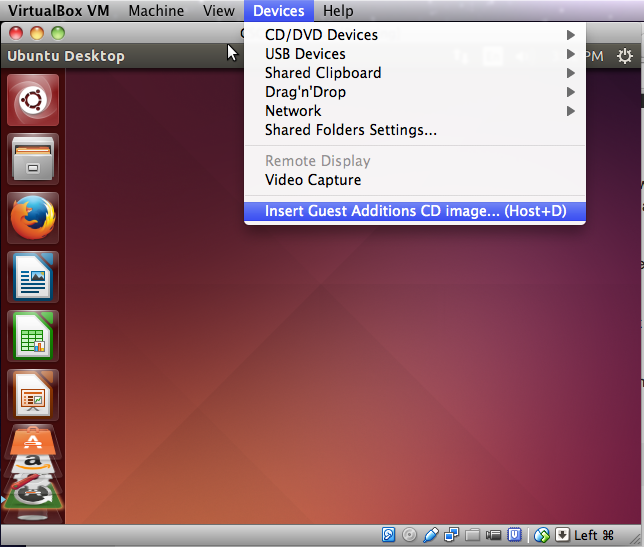
Task: Click the video capture status icon
Action: tap(493, 535)
